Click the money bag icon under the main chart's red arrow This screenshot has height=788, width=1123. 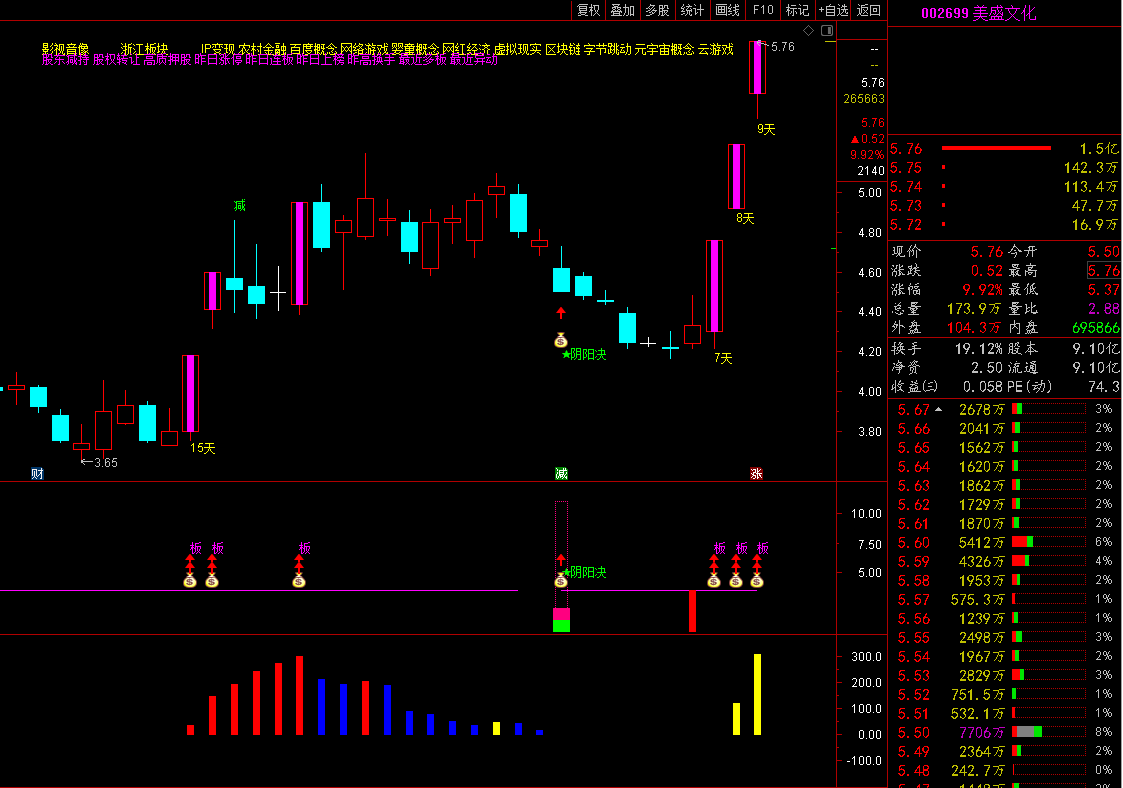coord(561,340)
